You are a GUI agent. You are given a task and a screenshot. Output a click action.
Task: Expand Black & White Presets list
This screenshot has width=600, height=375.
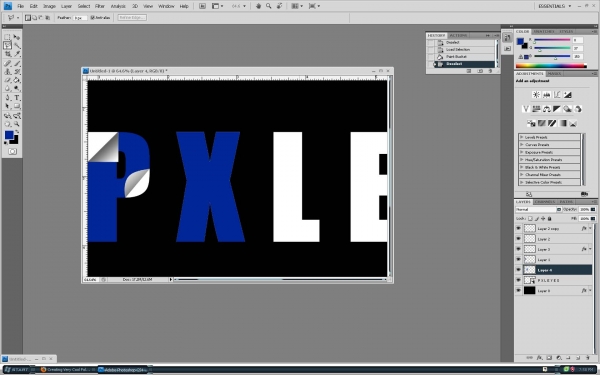pos(521,167)
